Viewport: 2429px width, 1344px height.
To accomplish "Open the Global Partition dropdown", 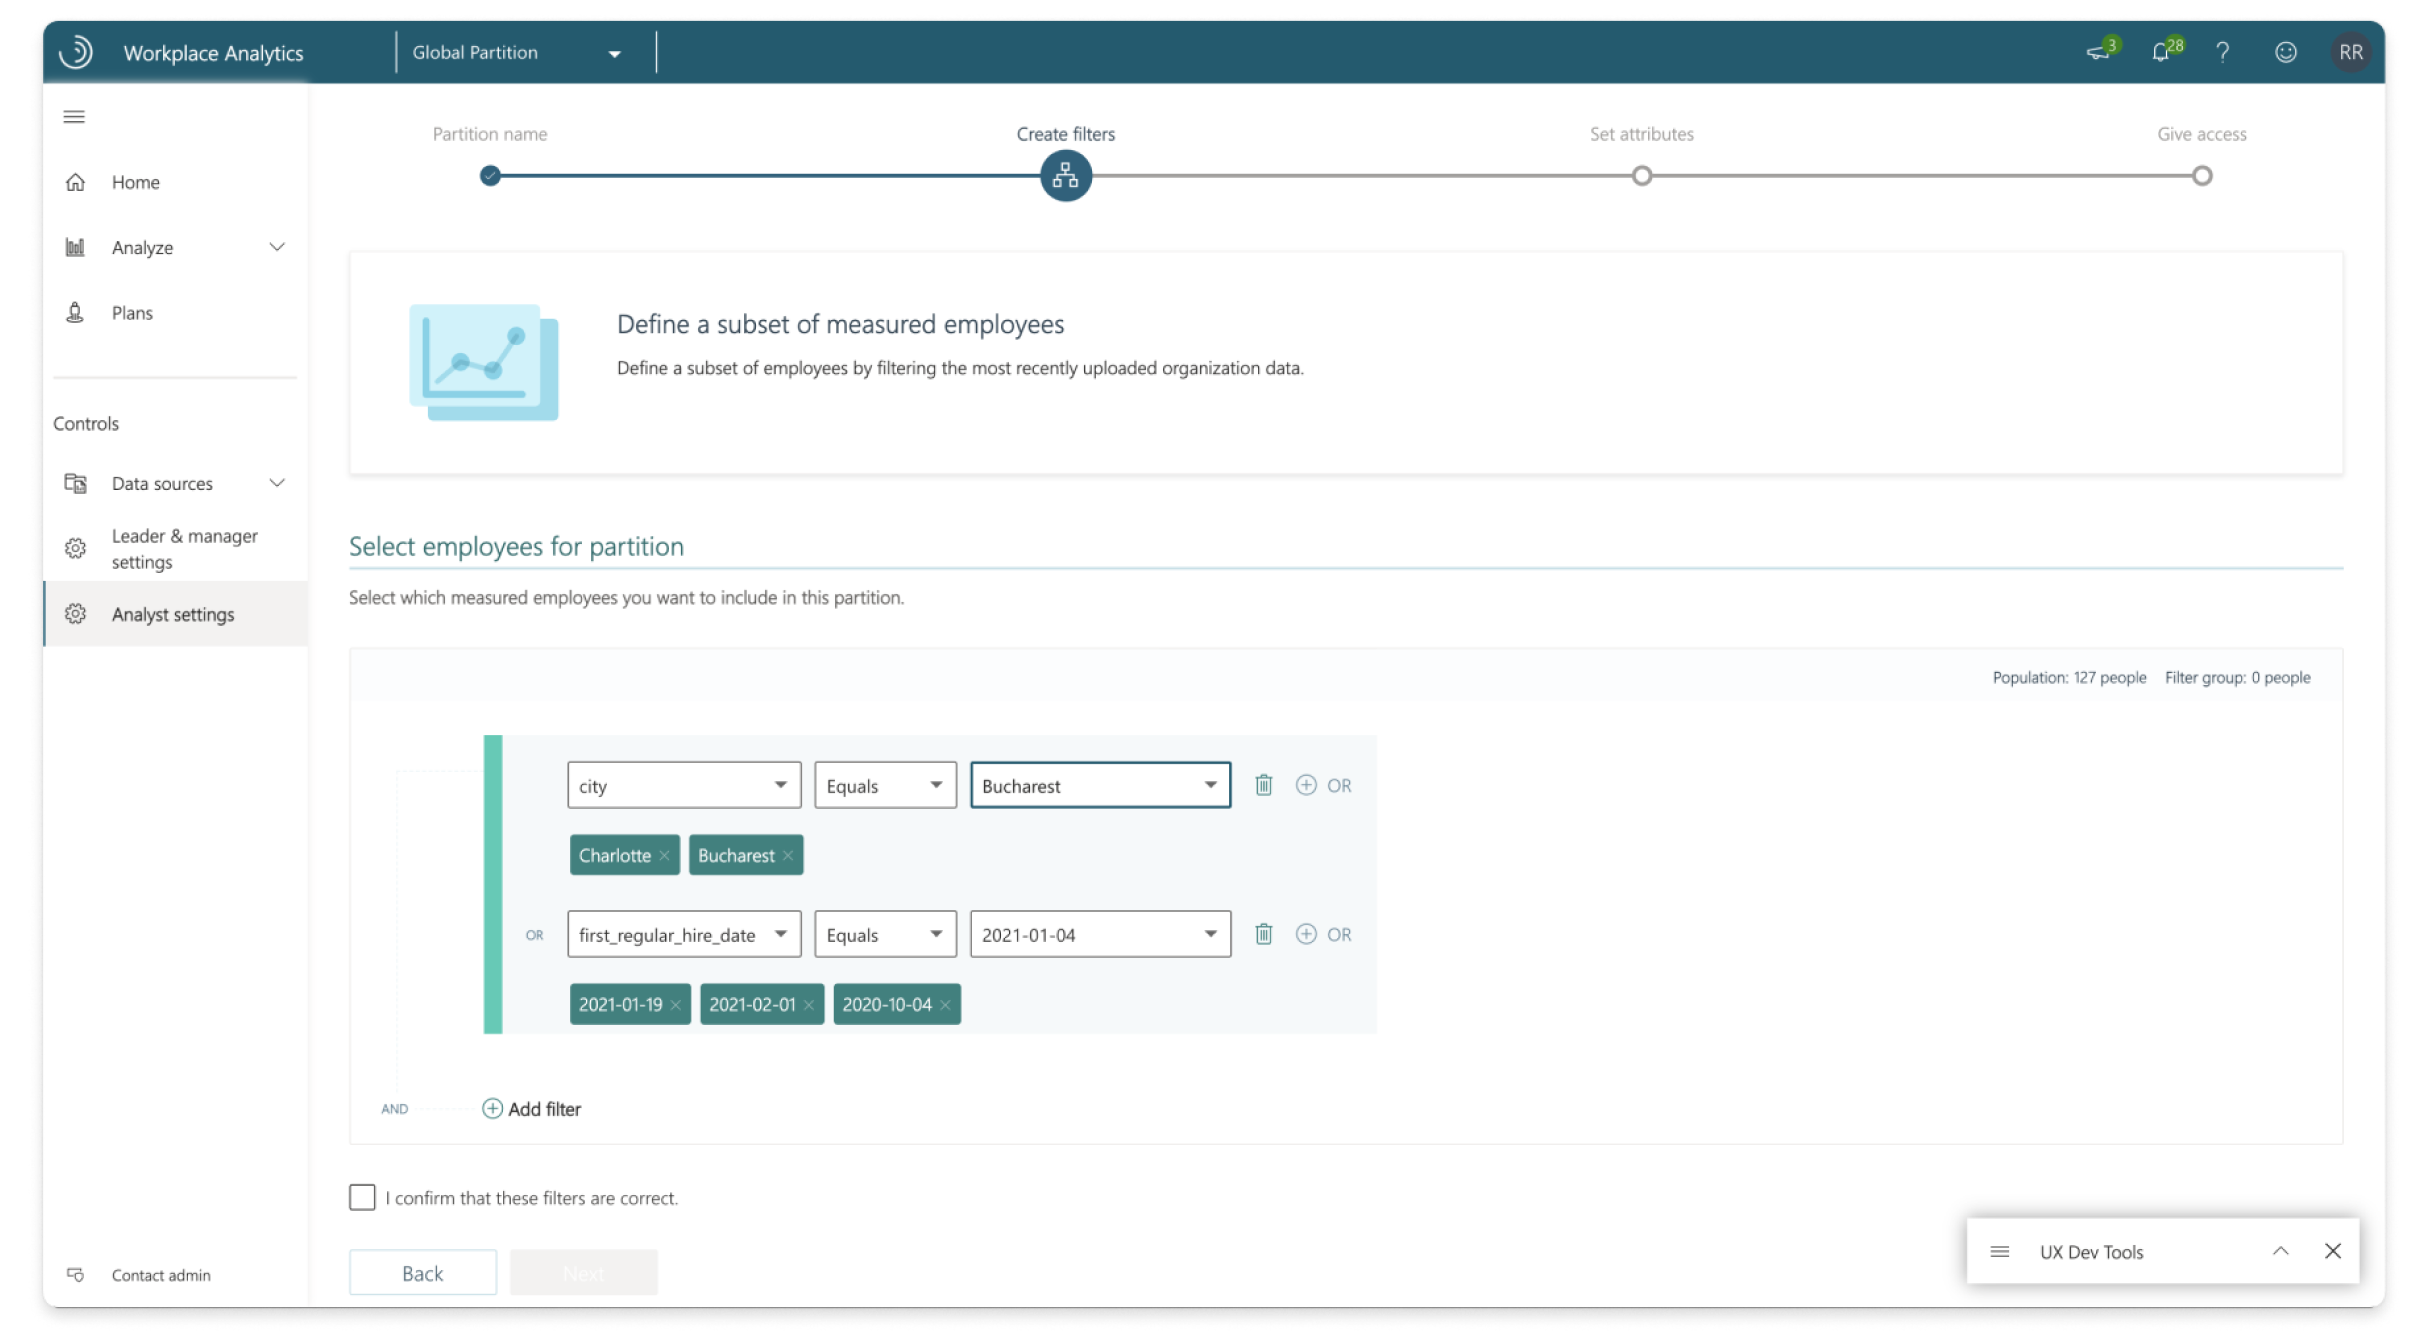I will [517, 53].
